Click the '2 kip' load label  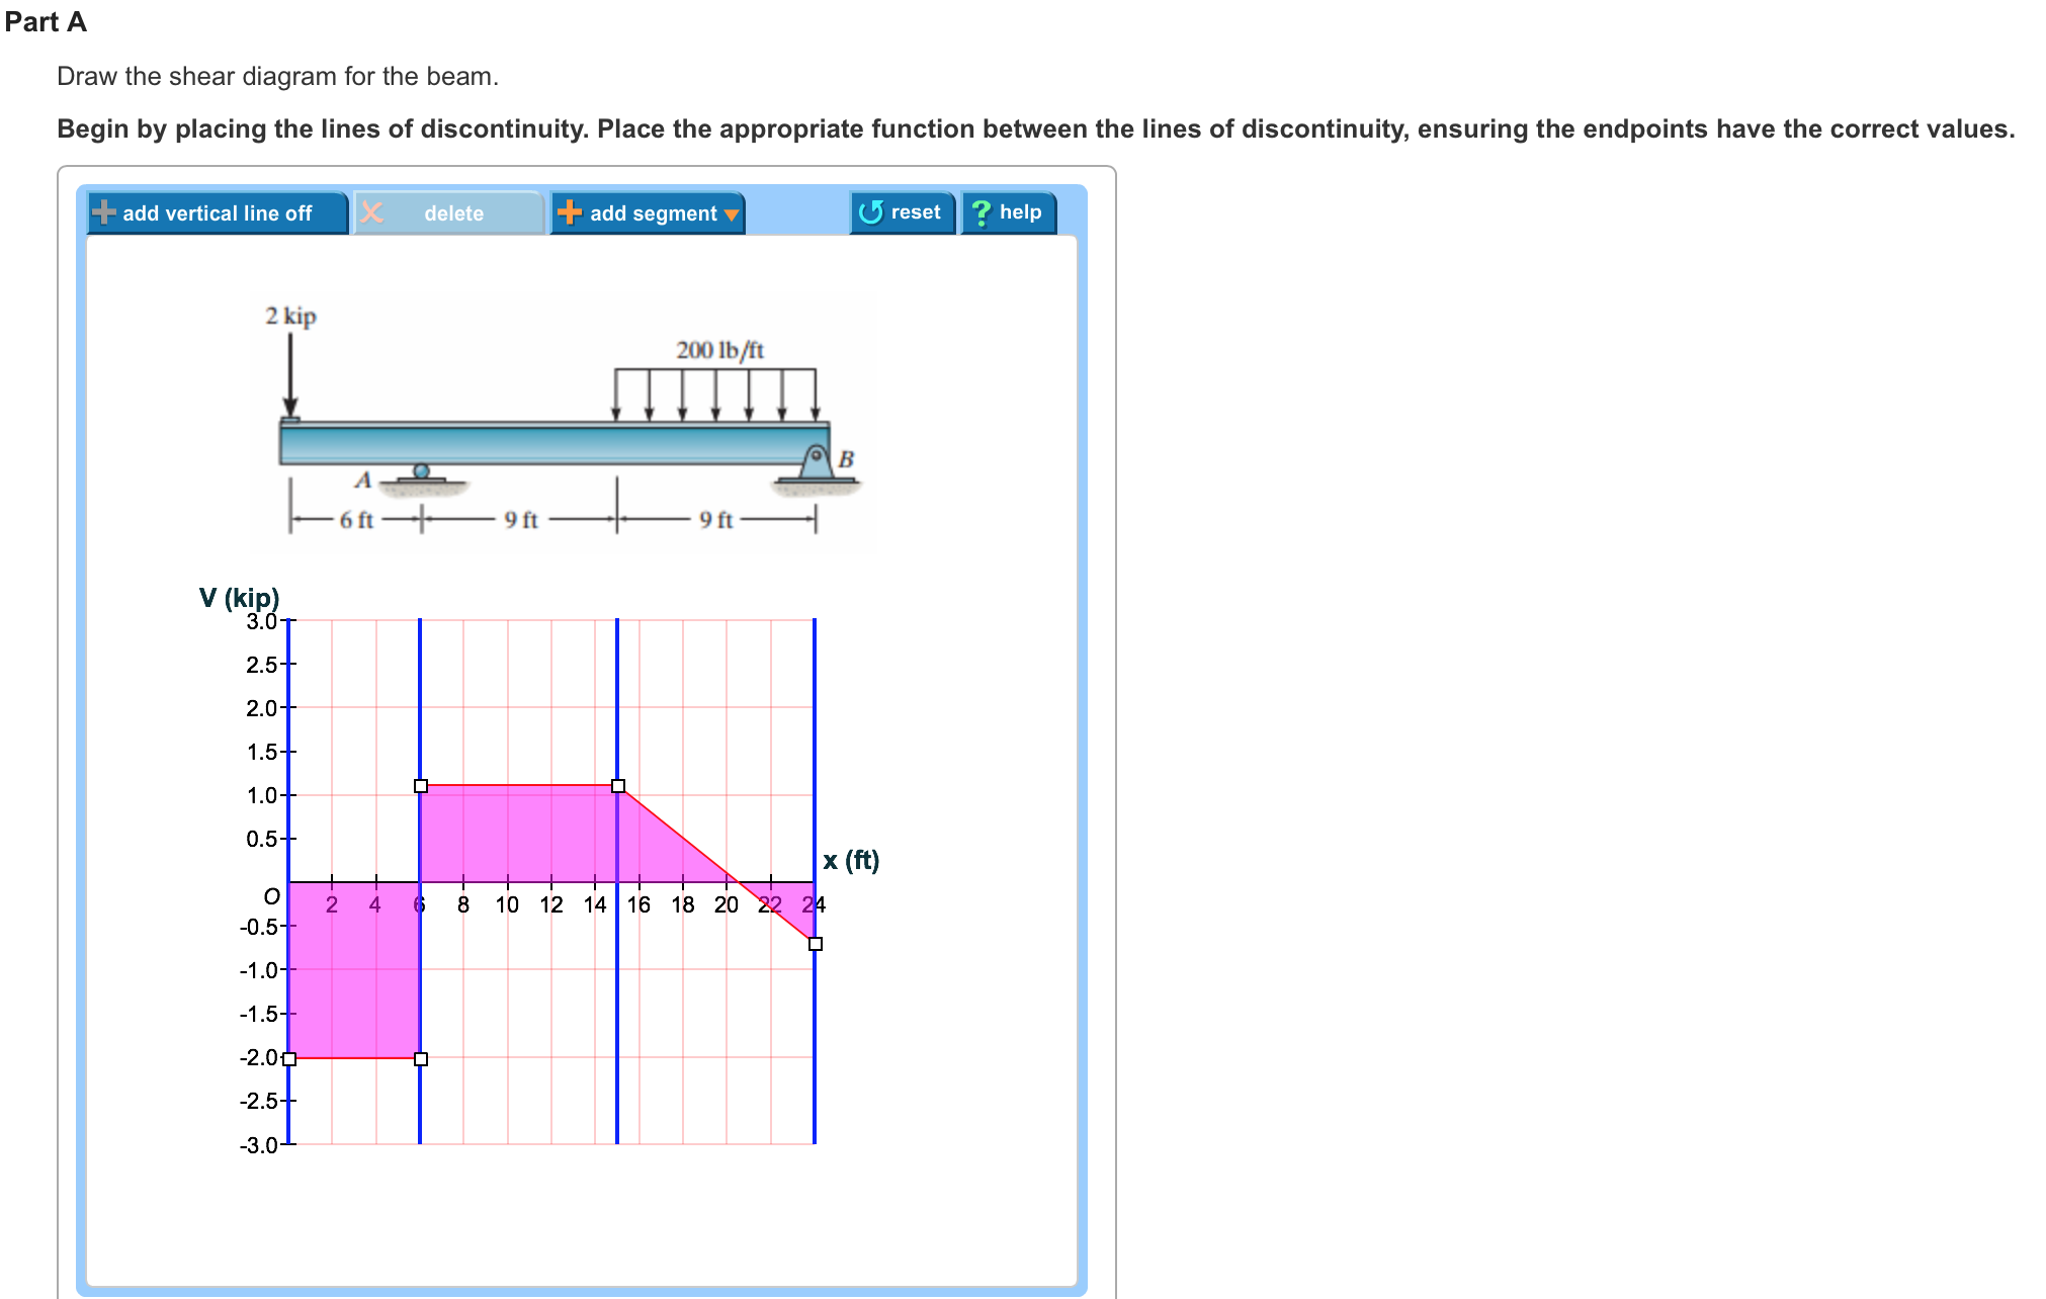(291, 316)
